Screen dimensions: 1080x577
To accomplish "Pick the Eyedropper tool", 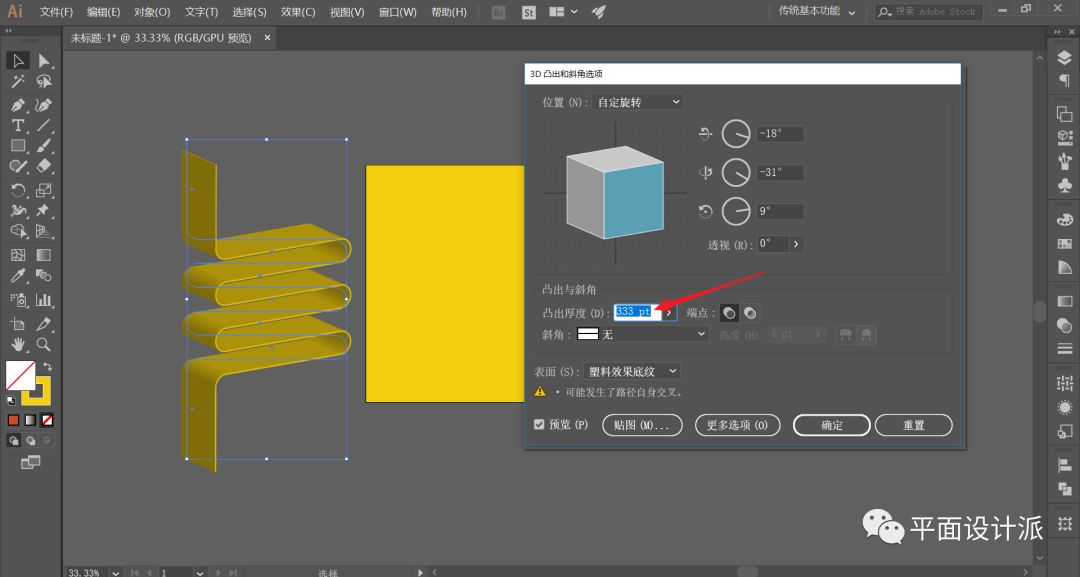I will pos(18,276).
